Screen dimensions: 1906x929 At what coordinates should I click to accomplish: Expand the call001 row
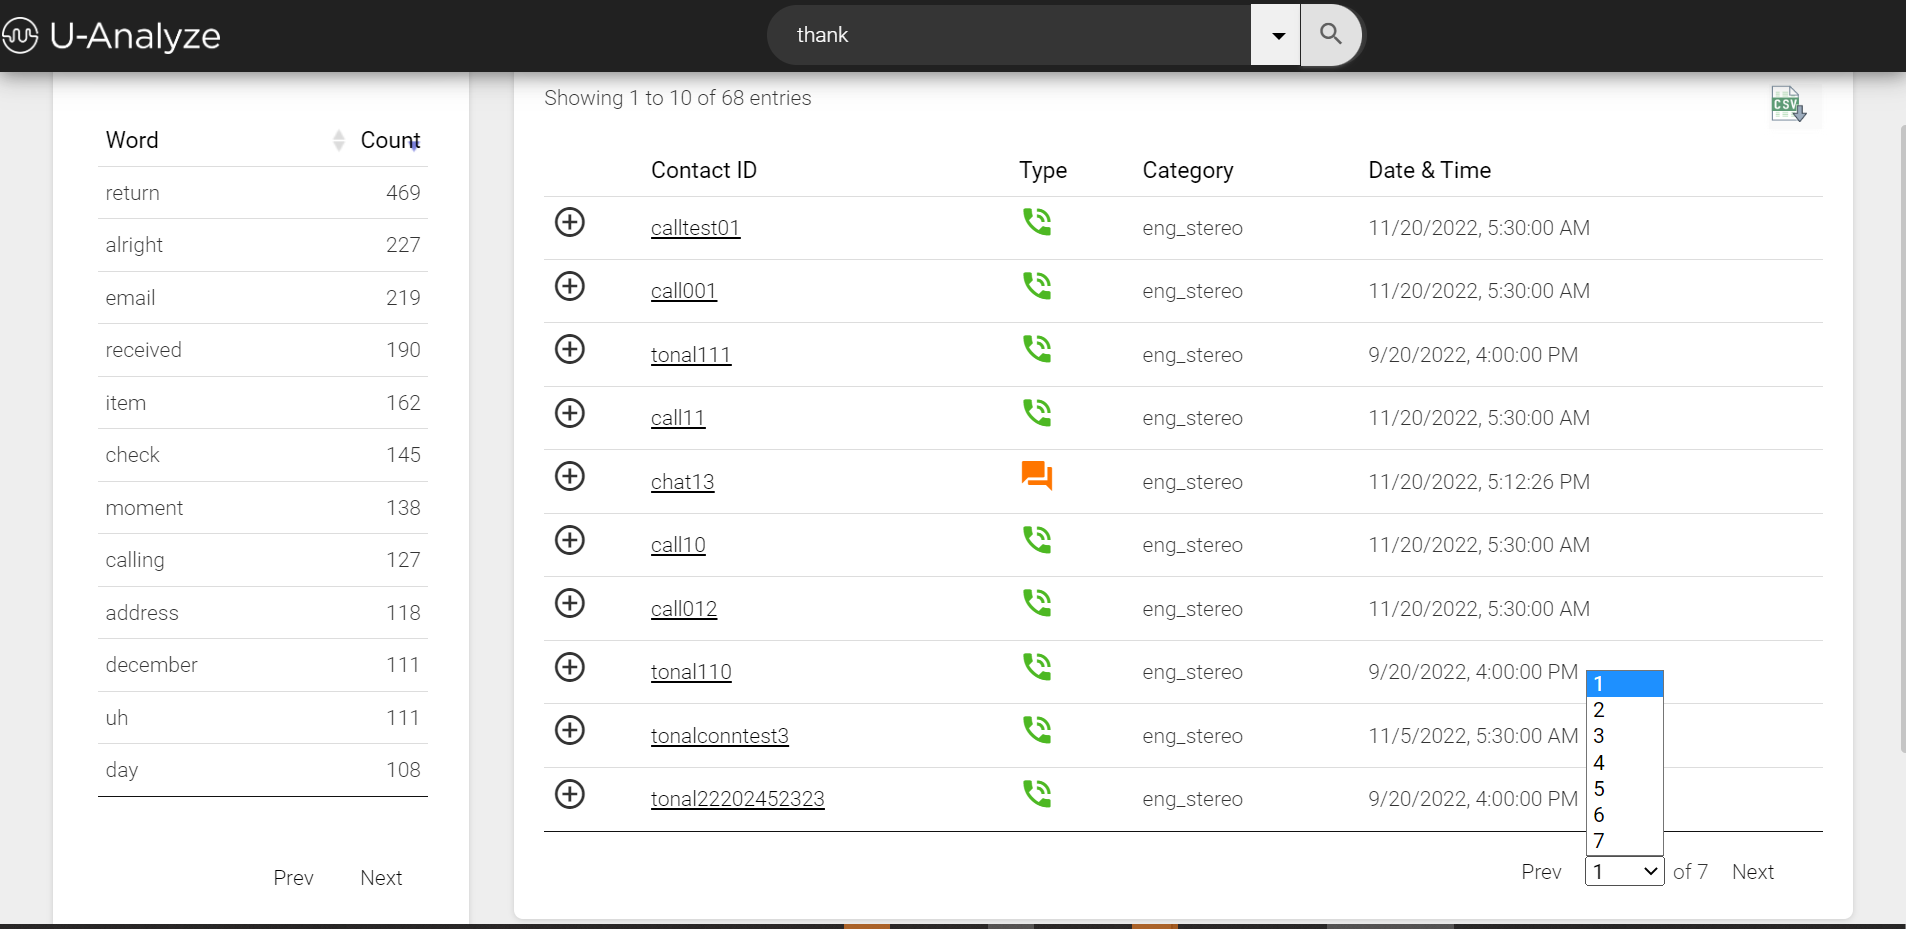[x=570, y=286]
